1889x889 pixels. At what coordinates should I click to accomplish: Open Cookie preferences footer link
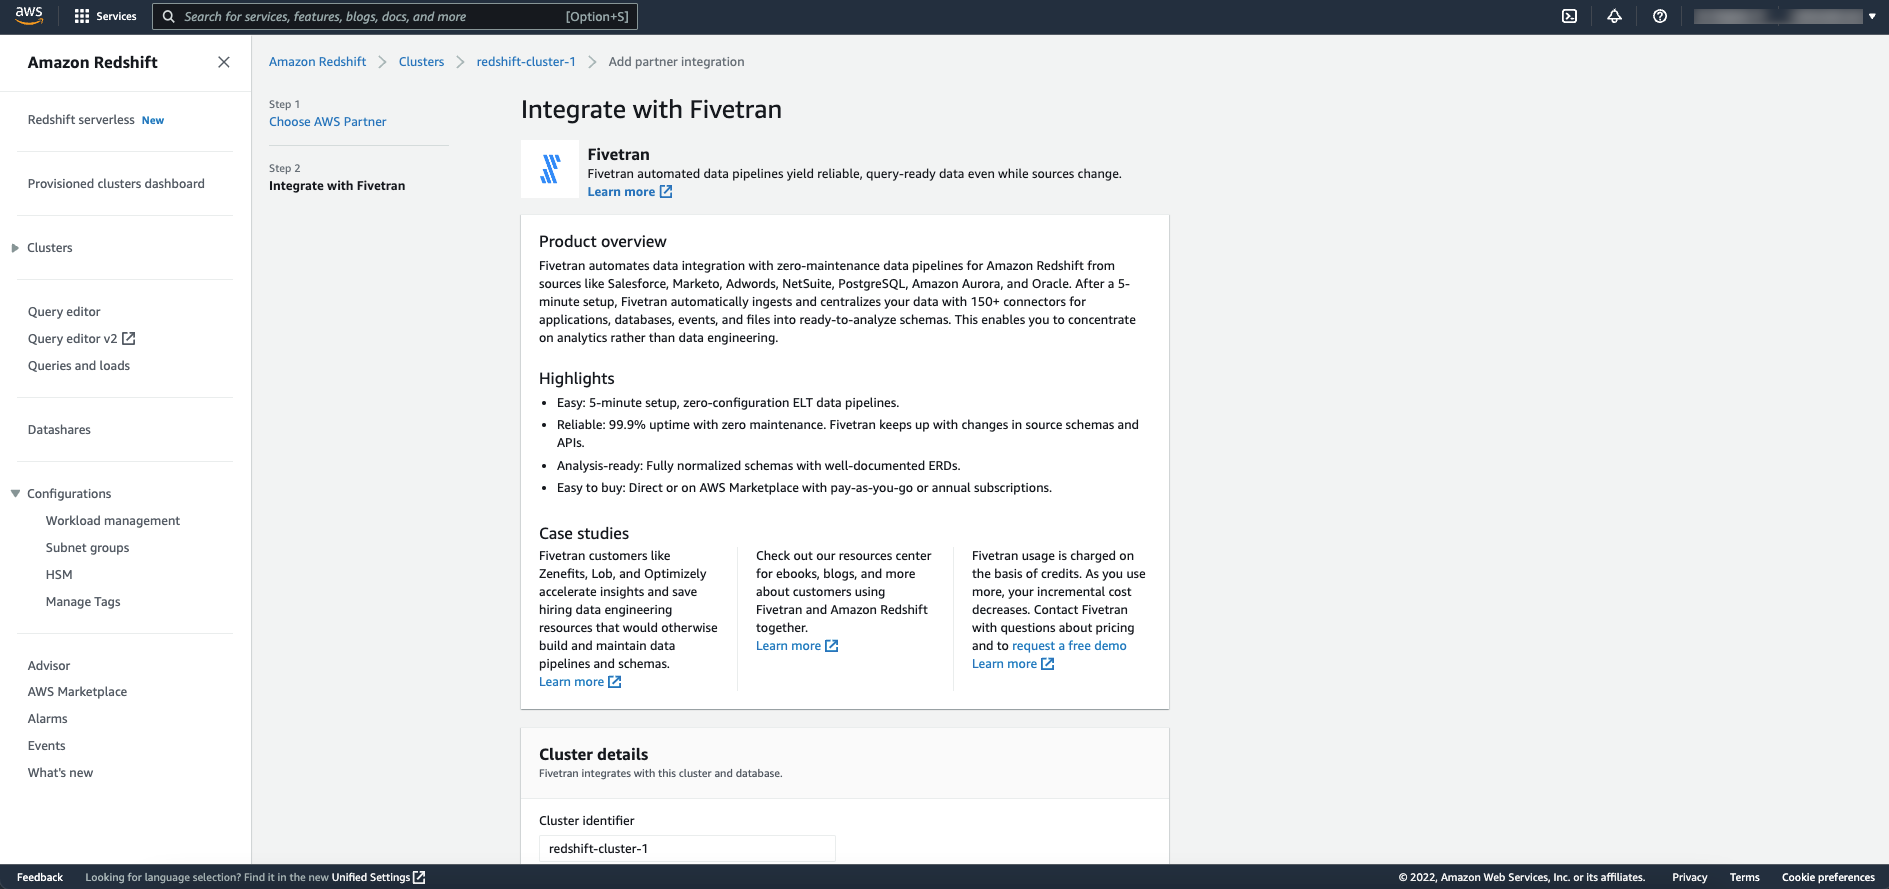click(x=1828, y=877)
